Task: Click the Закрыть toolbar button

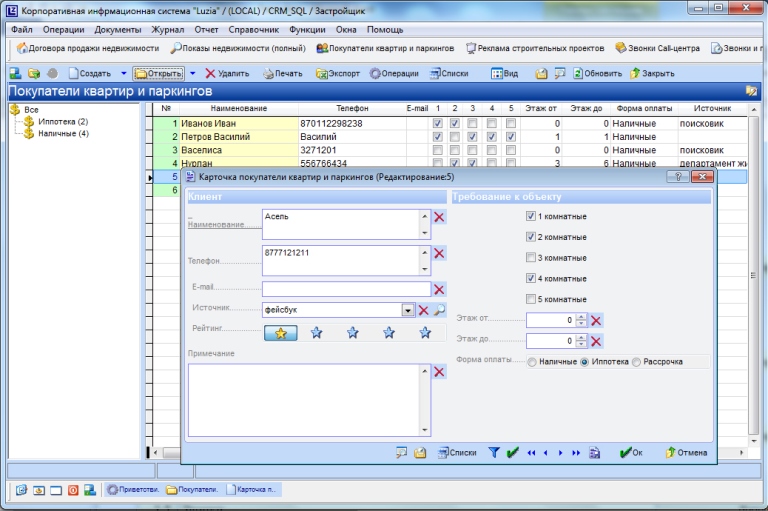Action: [x=652, y=73]
